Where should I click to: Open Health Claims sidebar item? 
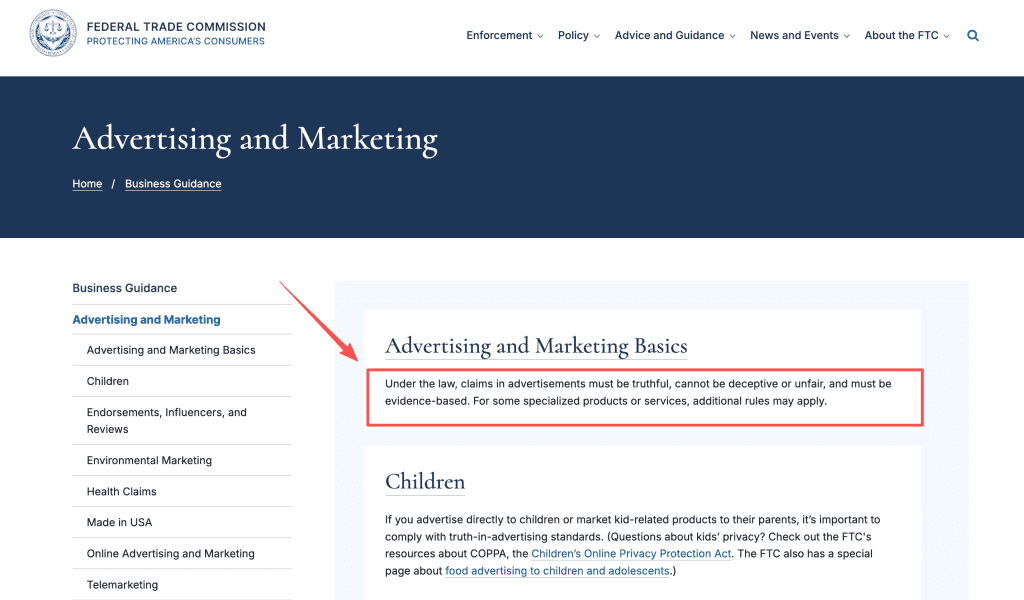(121, 492)
